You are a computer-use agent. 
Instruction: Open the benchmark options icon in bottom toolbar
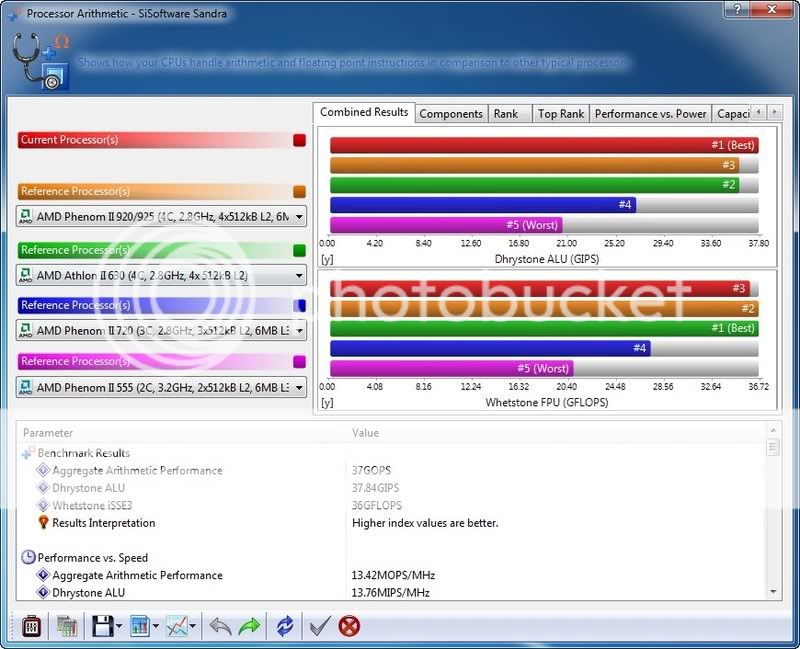click(32, 626)
